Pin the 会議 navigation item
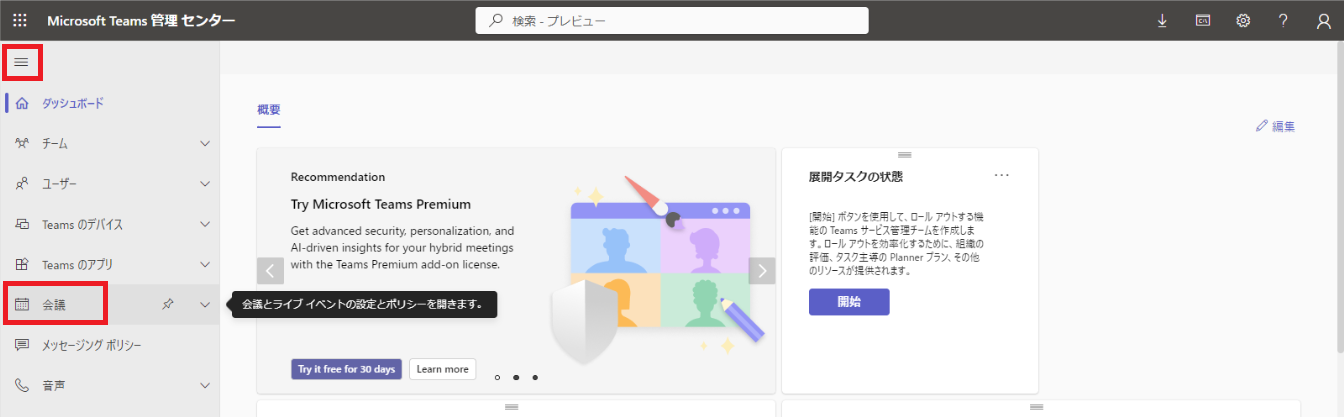 pyautogui.click(x=168, y=305)
